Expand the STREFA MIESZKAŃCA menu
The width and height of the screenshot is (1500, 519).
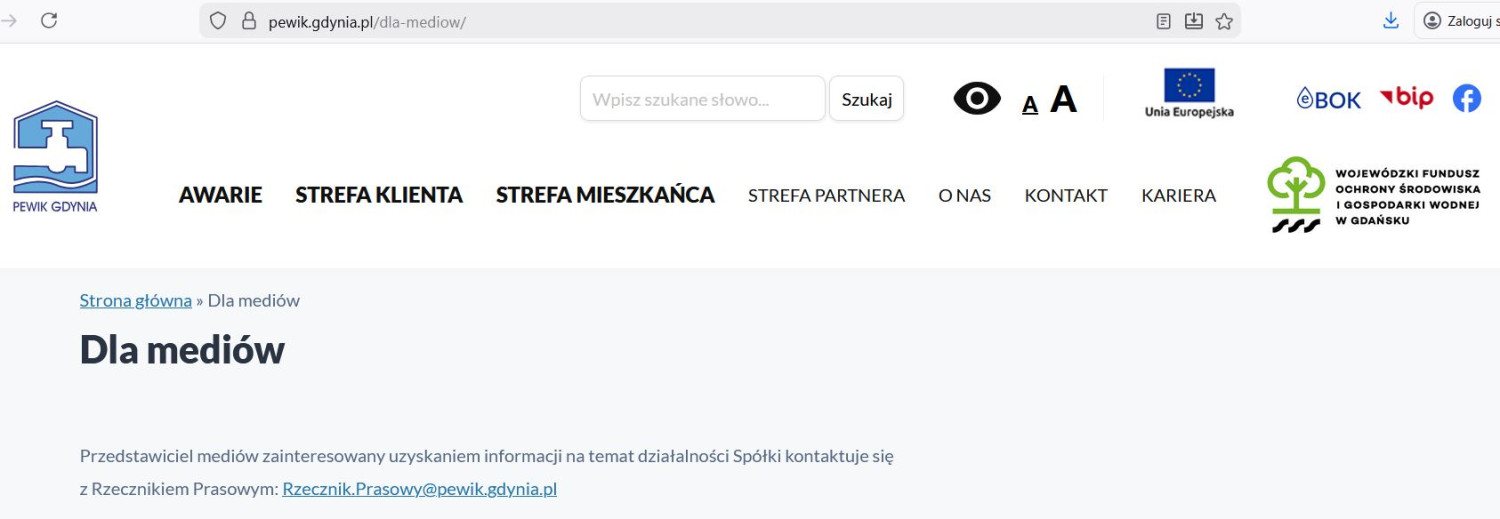point(605,195)
